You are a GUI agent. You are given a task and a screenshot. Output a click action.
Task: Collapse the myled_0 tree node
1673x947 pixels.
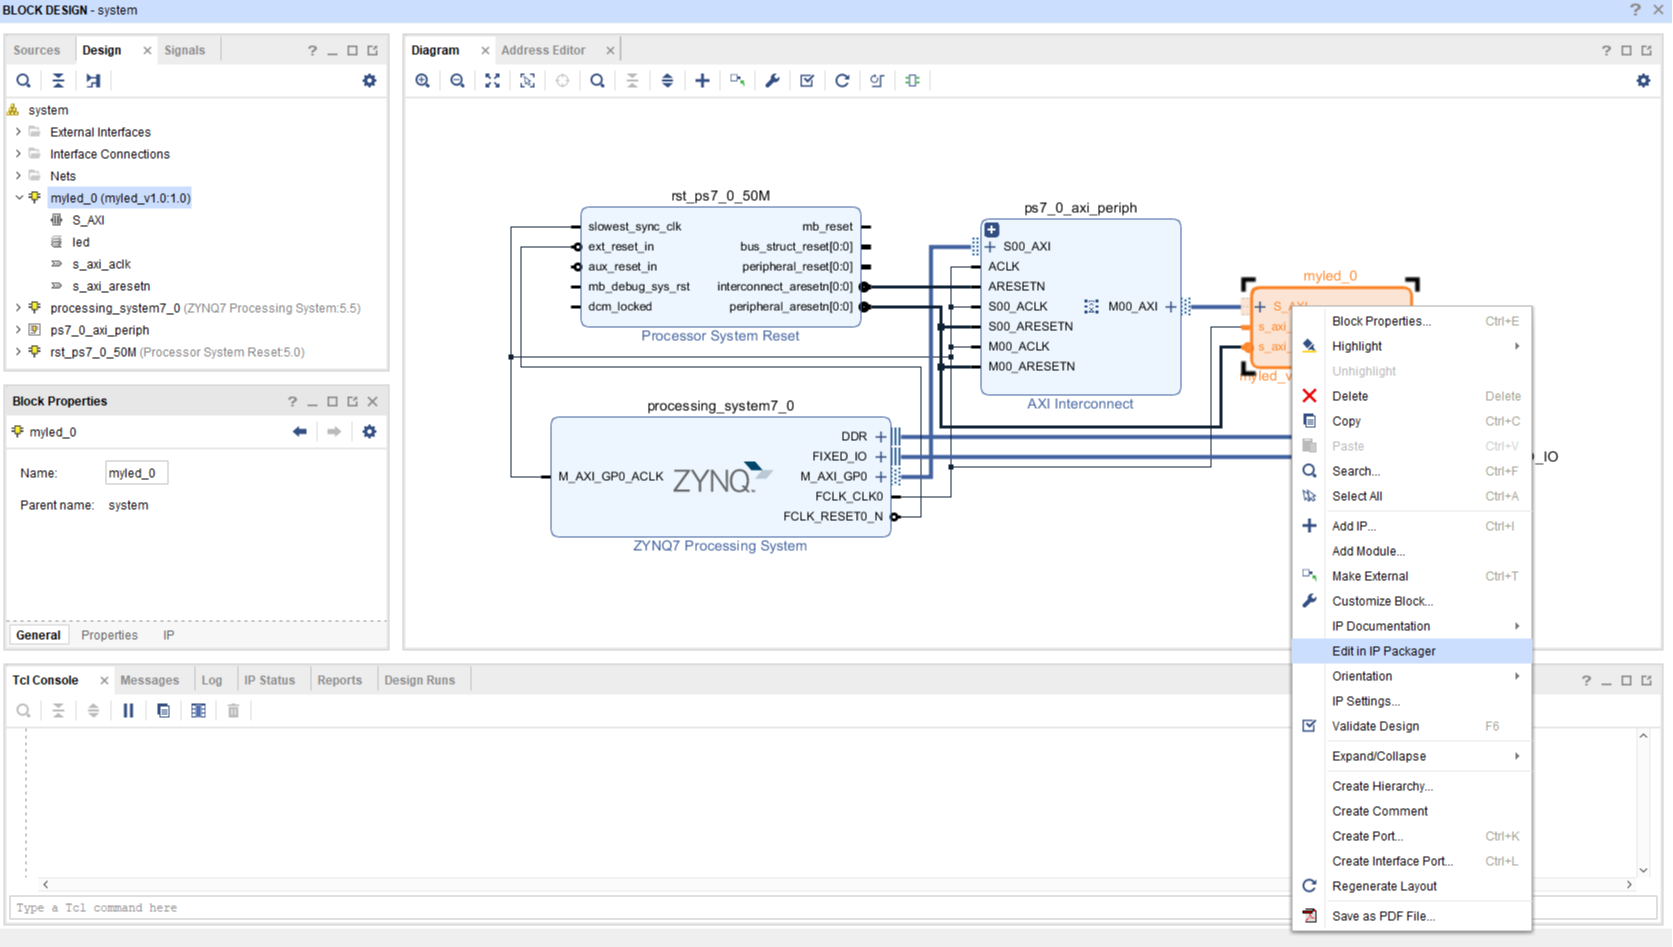(x=18, y=198)
